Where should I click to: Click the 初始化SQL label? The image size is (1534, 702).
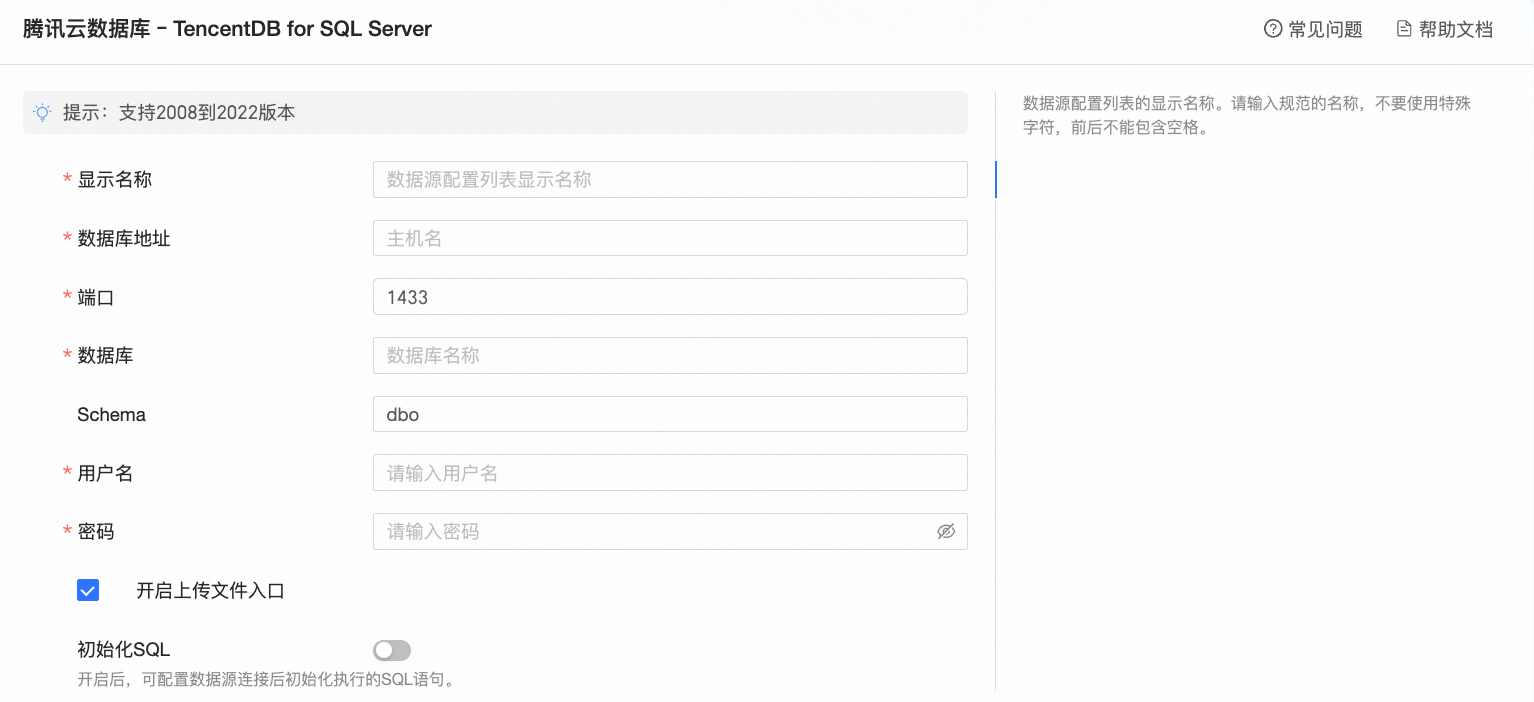(x=124, y=650)
